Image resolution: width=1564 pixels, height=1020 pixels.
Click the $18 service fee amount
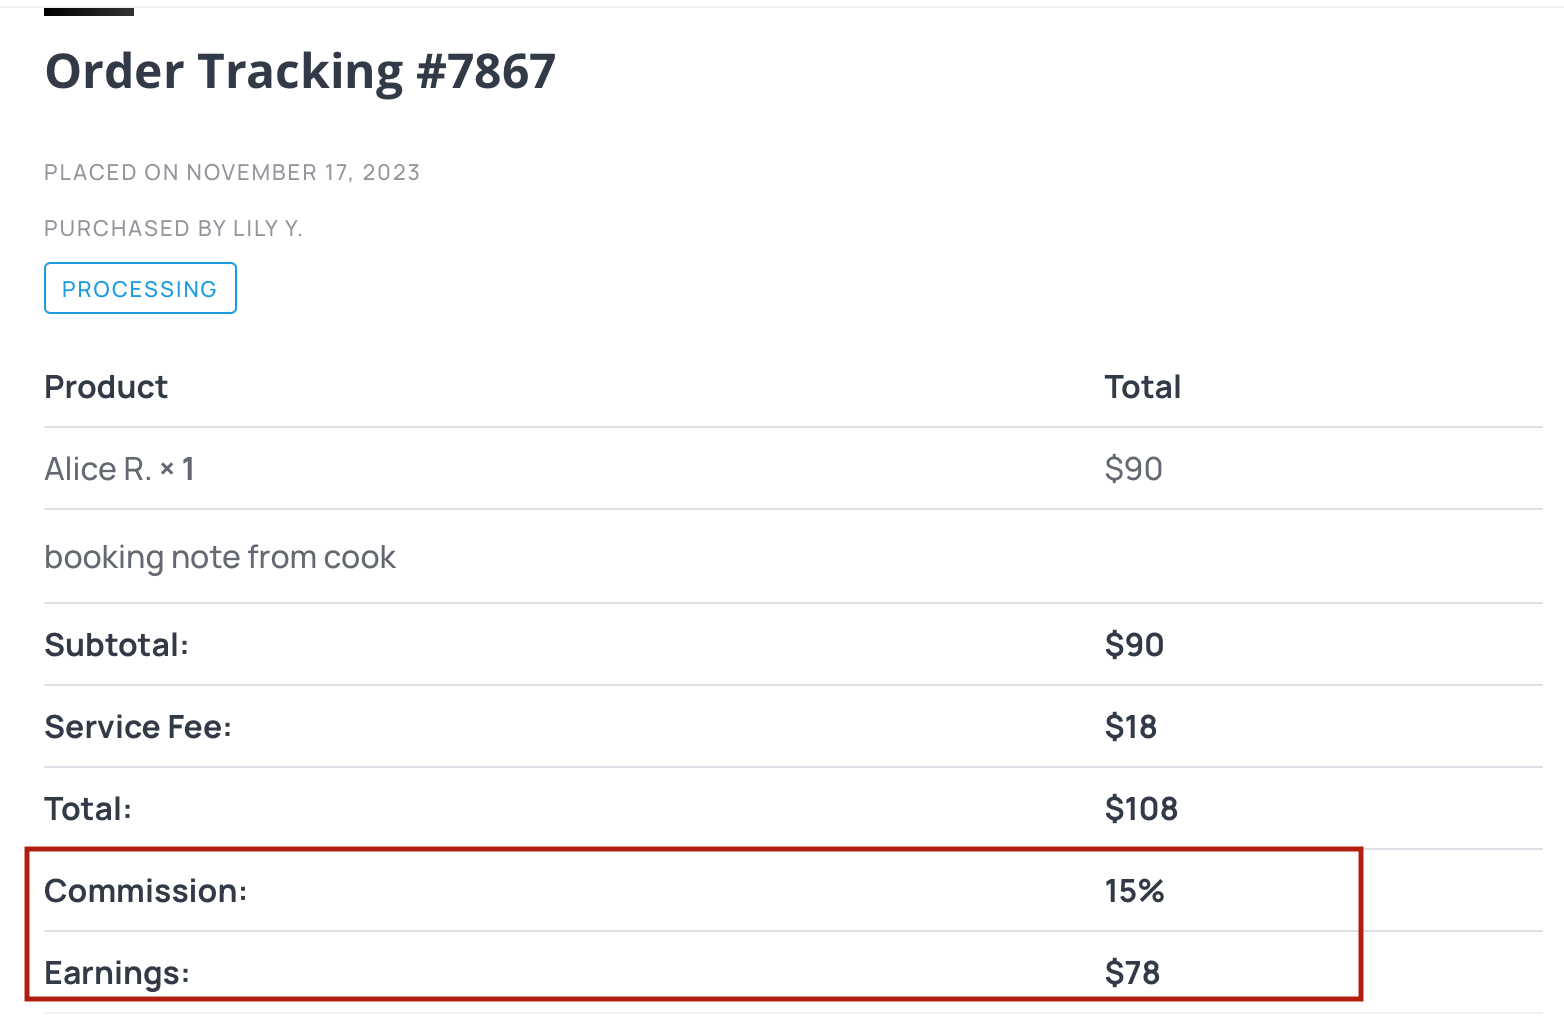[x=1131, y=727]
